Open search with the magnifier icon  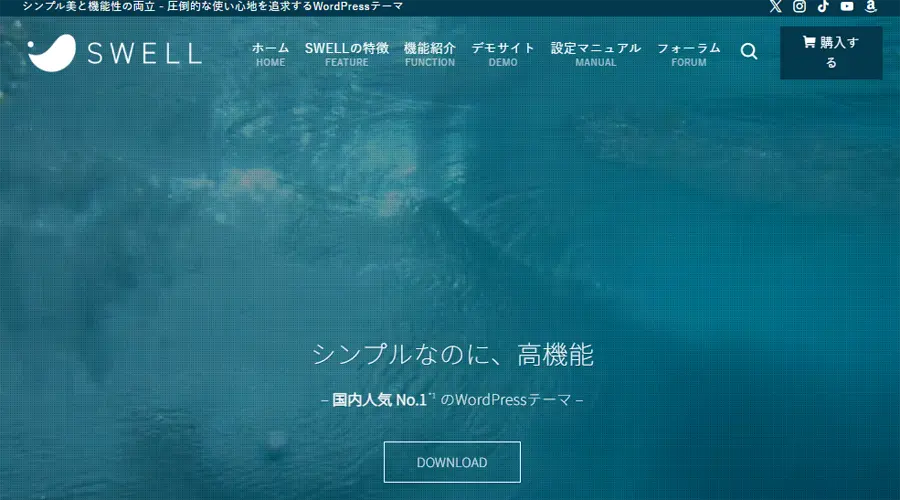point(749,52)
